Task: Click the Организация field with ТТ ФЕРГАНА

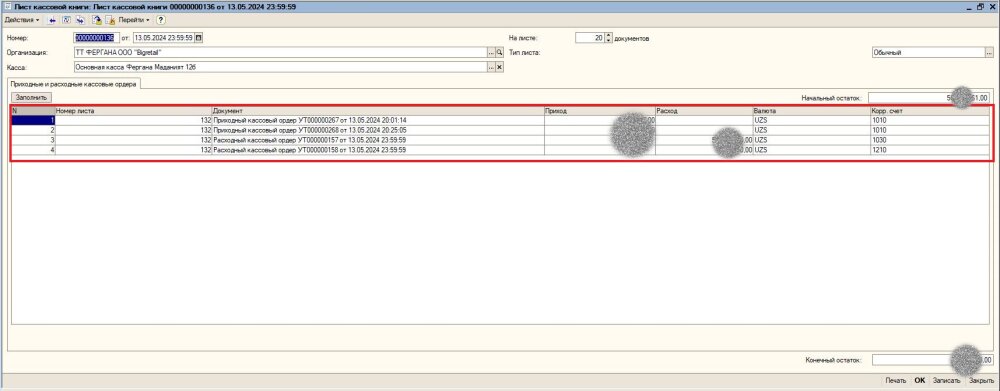Action: [x=281, y=52]
